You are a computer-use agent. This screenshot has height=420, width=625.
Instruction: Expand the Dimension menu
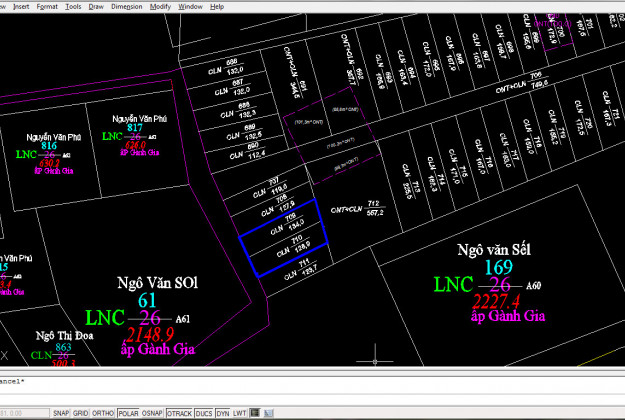(127, 6)
